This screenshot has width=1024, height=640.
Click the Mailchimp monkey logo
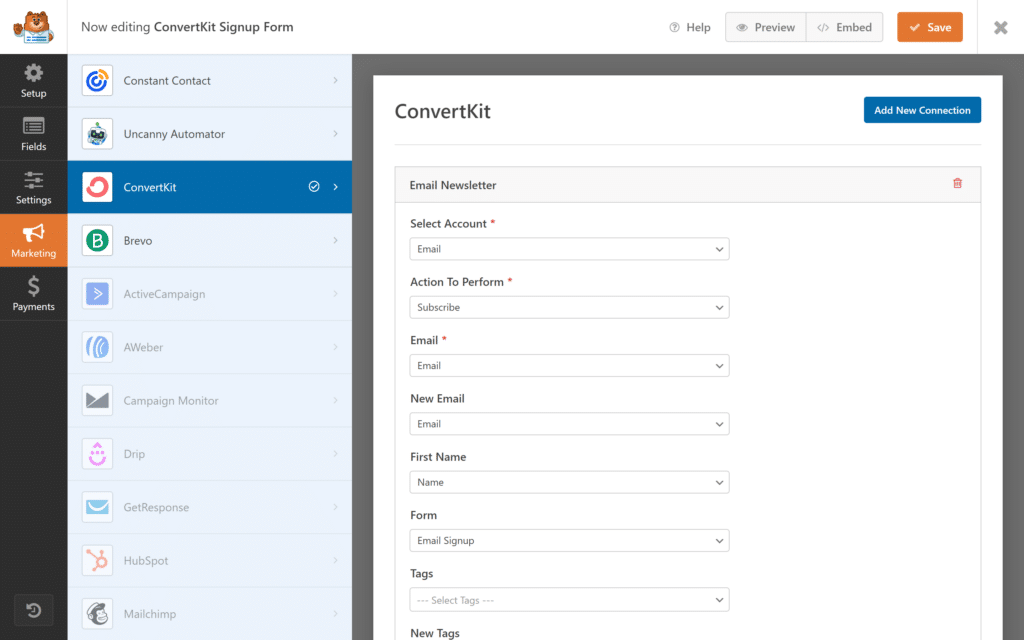tap(97, 613)
